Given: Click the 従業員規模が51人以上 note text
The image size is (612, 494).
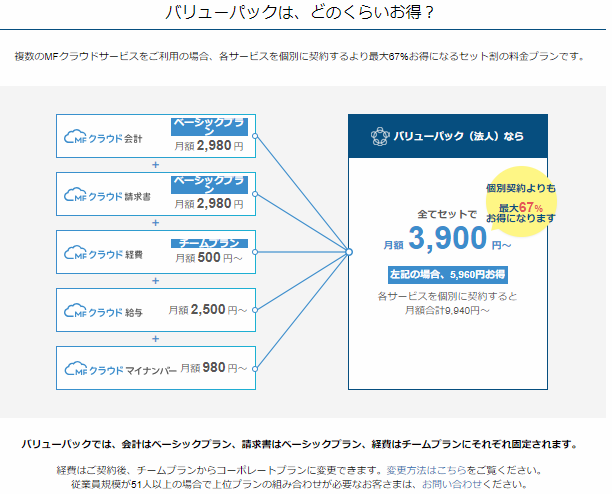Looking at the screenshot, I should pyautogui.click(x=299, y=484).
